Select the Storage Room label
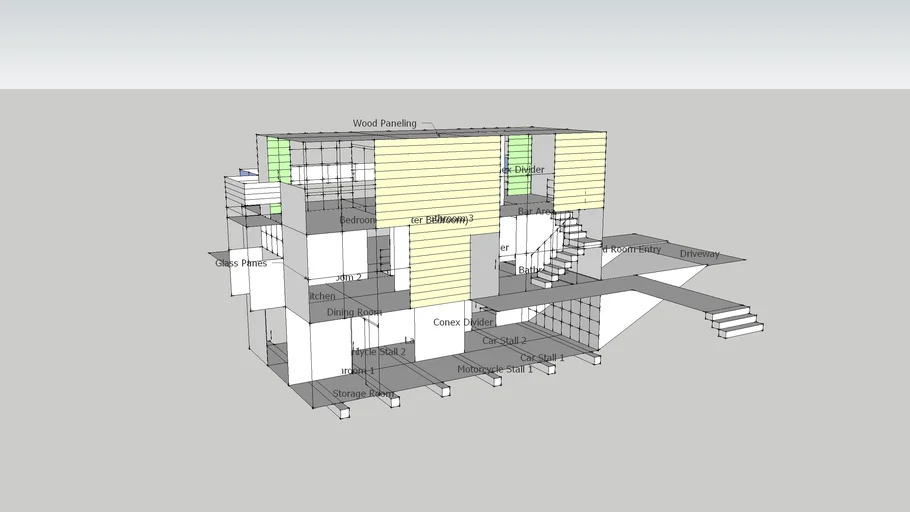The width and height of the screenshot is (910, 512). pyautogui.click(x=363, y=394)
